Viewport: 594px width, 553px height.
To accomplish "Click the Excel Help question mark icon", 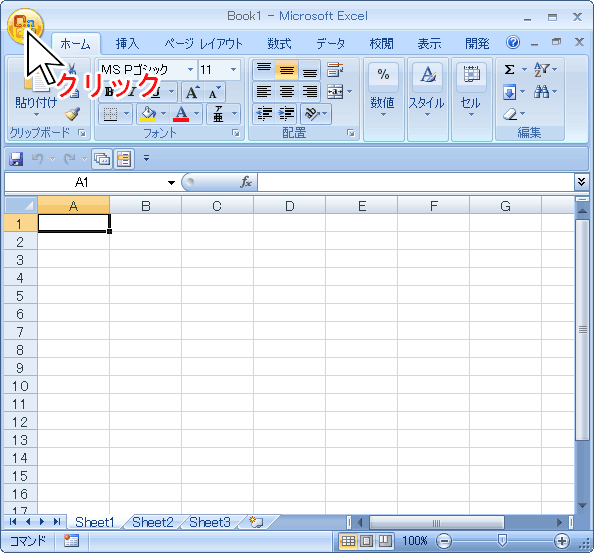I will click(x=513, y=42).
